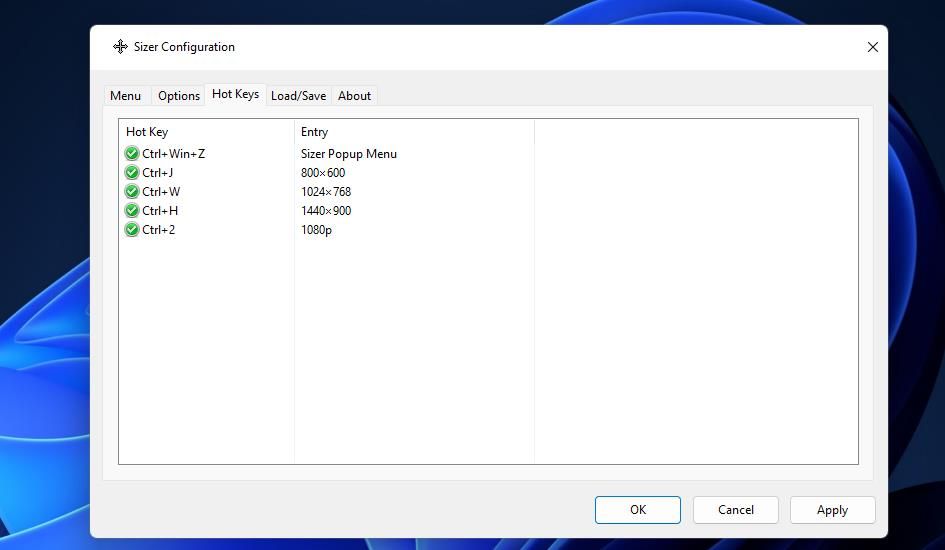This screenshot has width=945, height=550.
Task: Click green check icon beside Ctrl+2
Action: pyautogui.click(x=132, y=230)
